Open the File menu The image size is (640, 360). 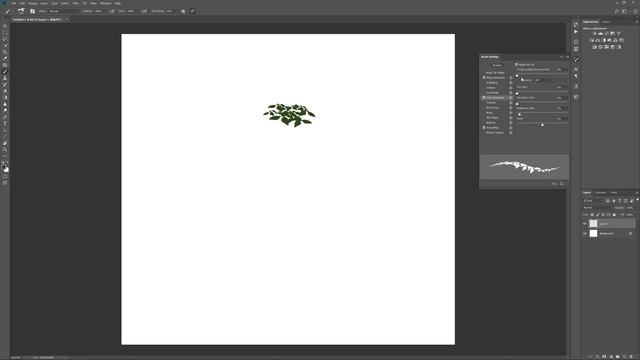coord(13,3)
